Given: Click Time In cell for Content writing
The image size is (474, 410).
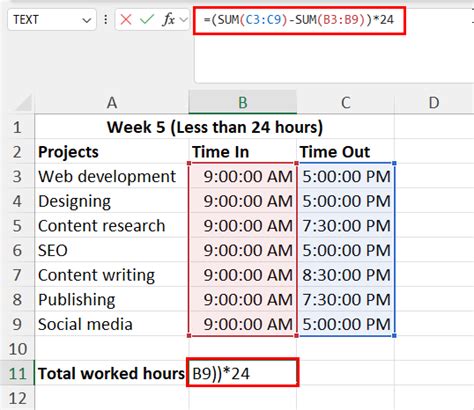Looking at the screenshot, I should tap(243, 275).
